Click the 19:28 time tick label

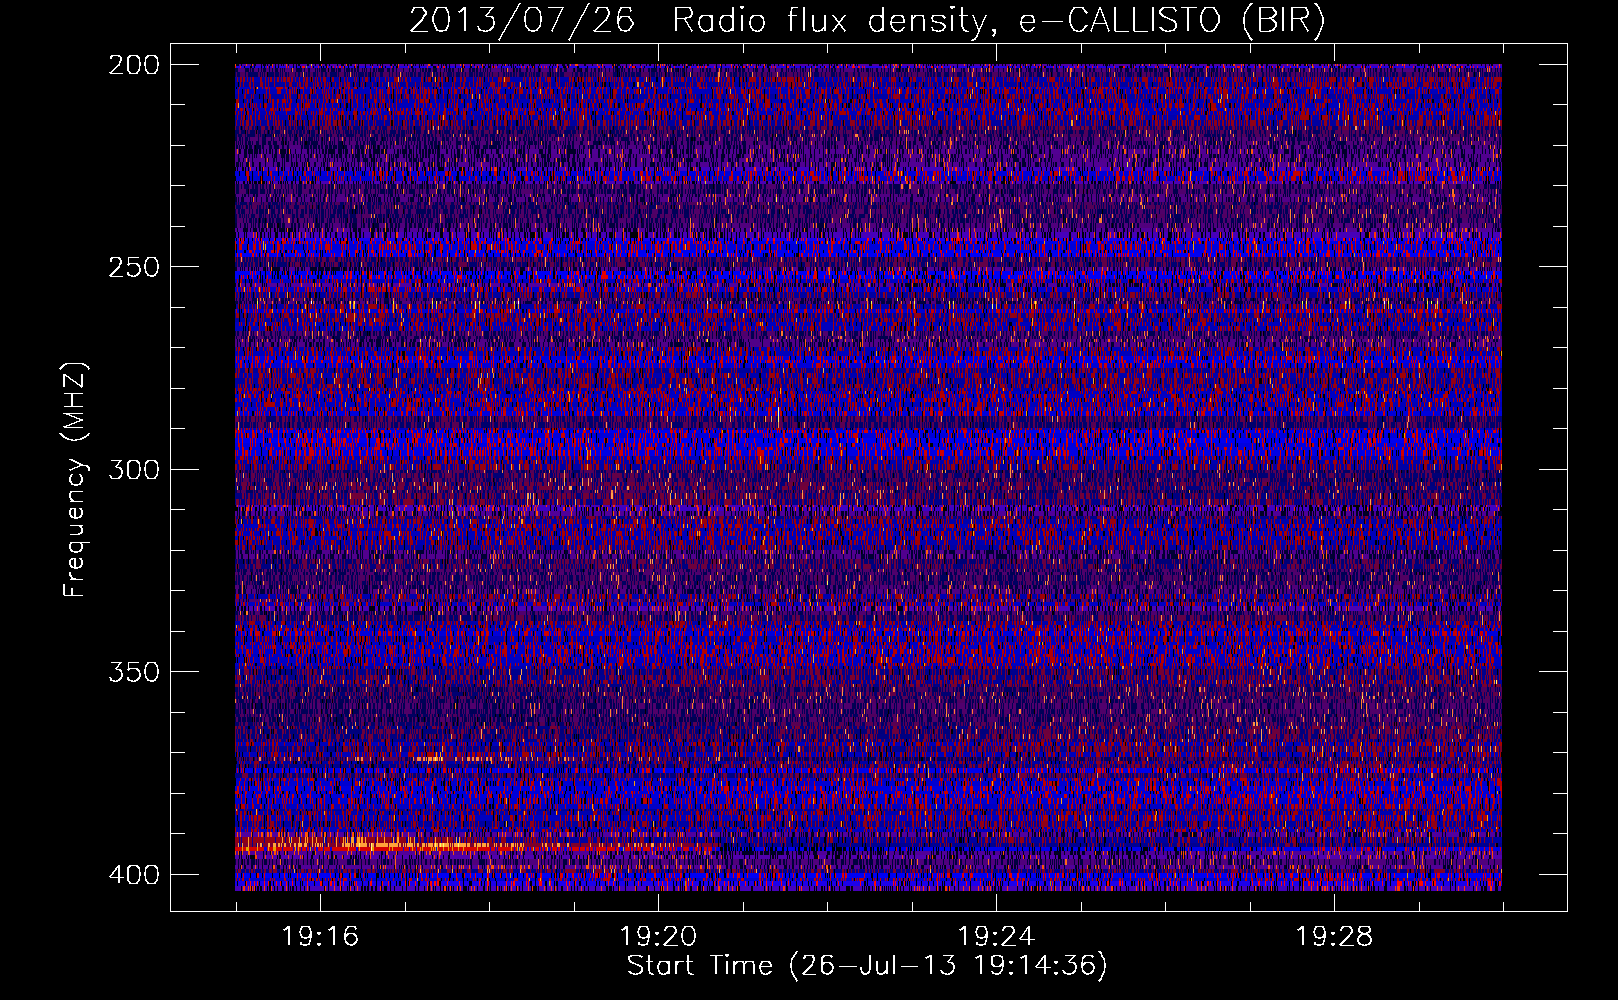tap(1334, 937)
